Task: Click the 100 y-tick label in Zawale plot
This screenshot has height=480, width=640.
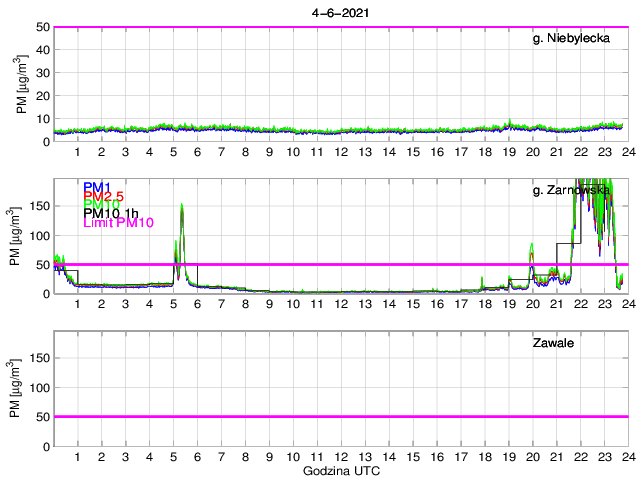Action: (x=36, y=387)
